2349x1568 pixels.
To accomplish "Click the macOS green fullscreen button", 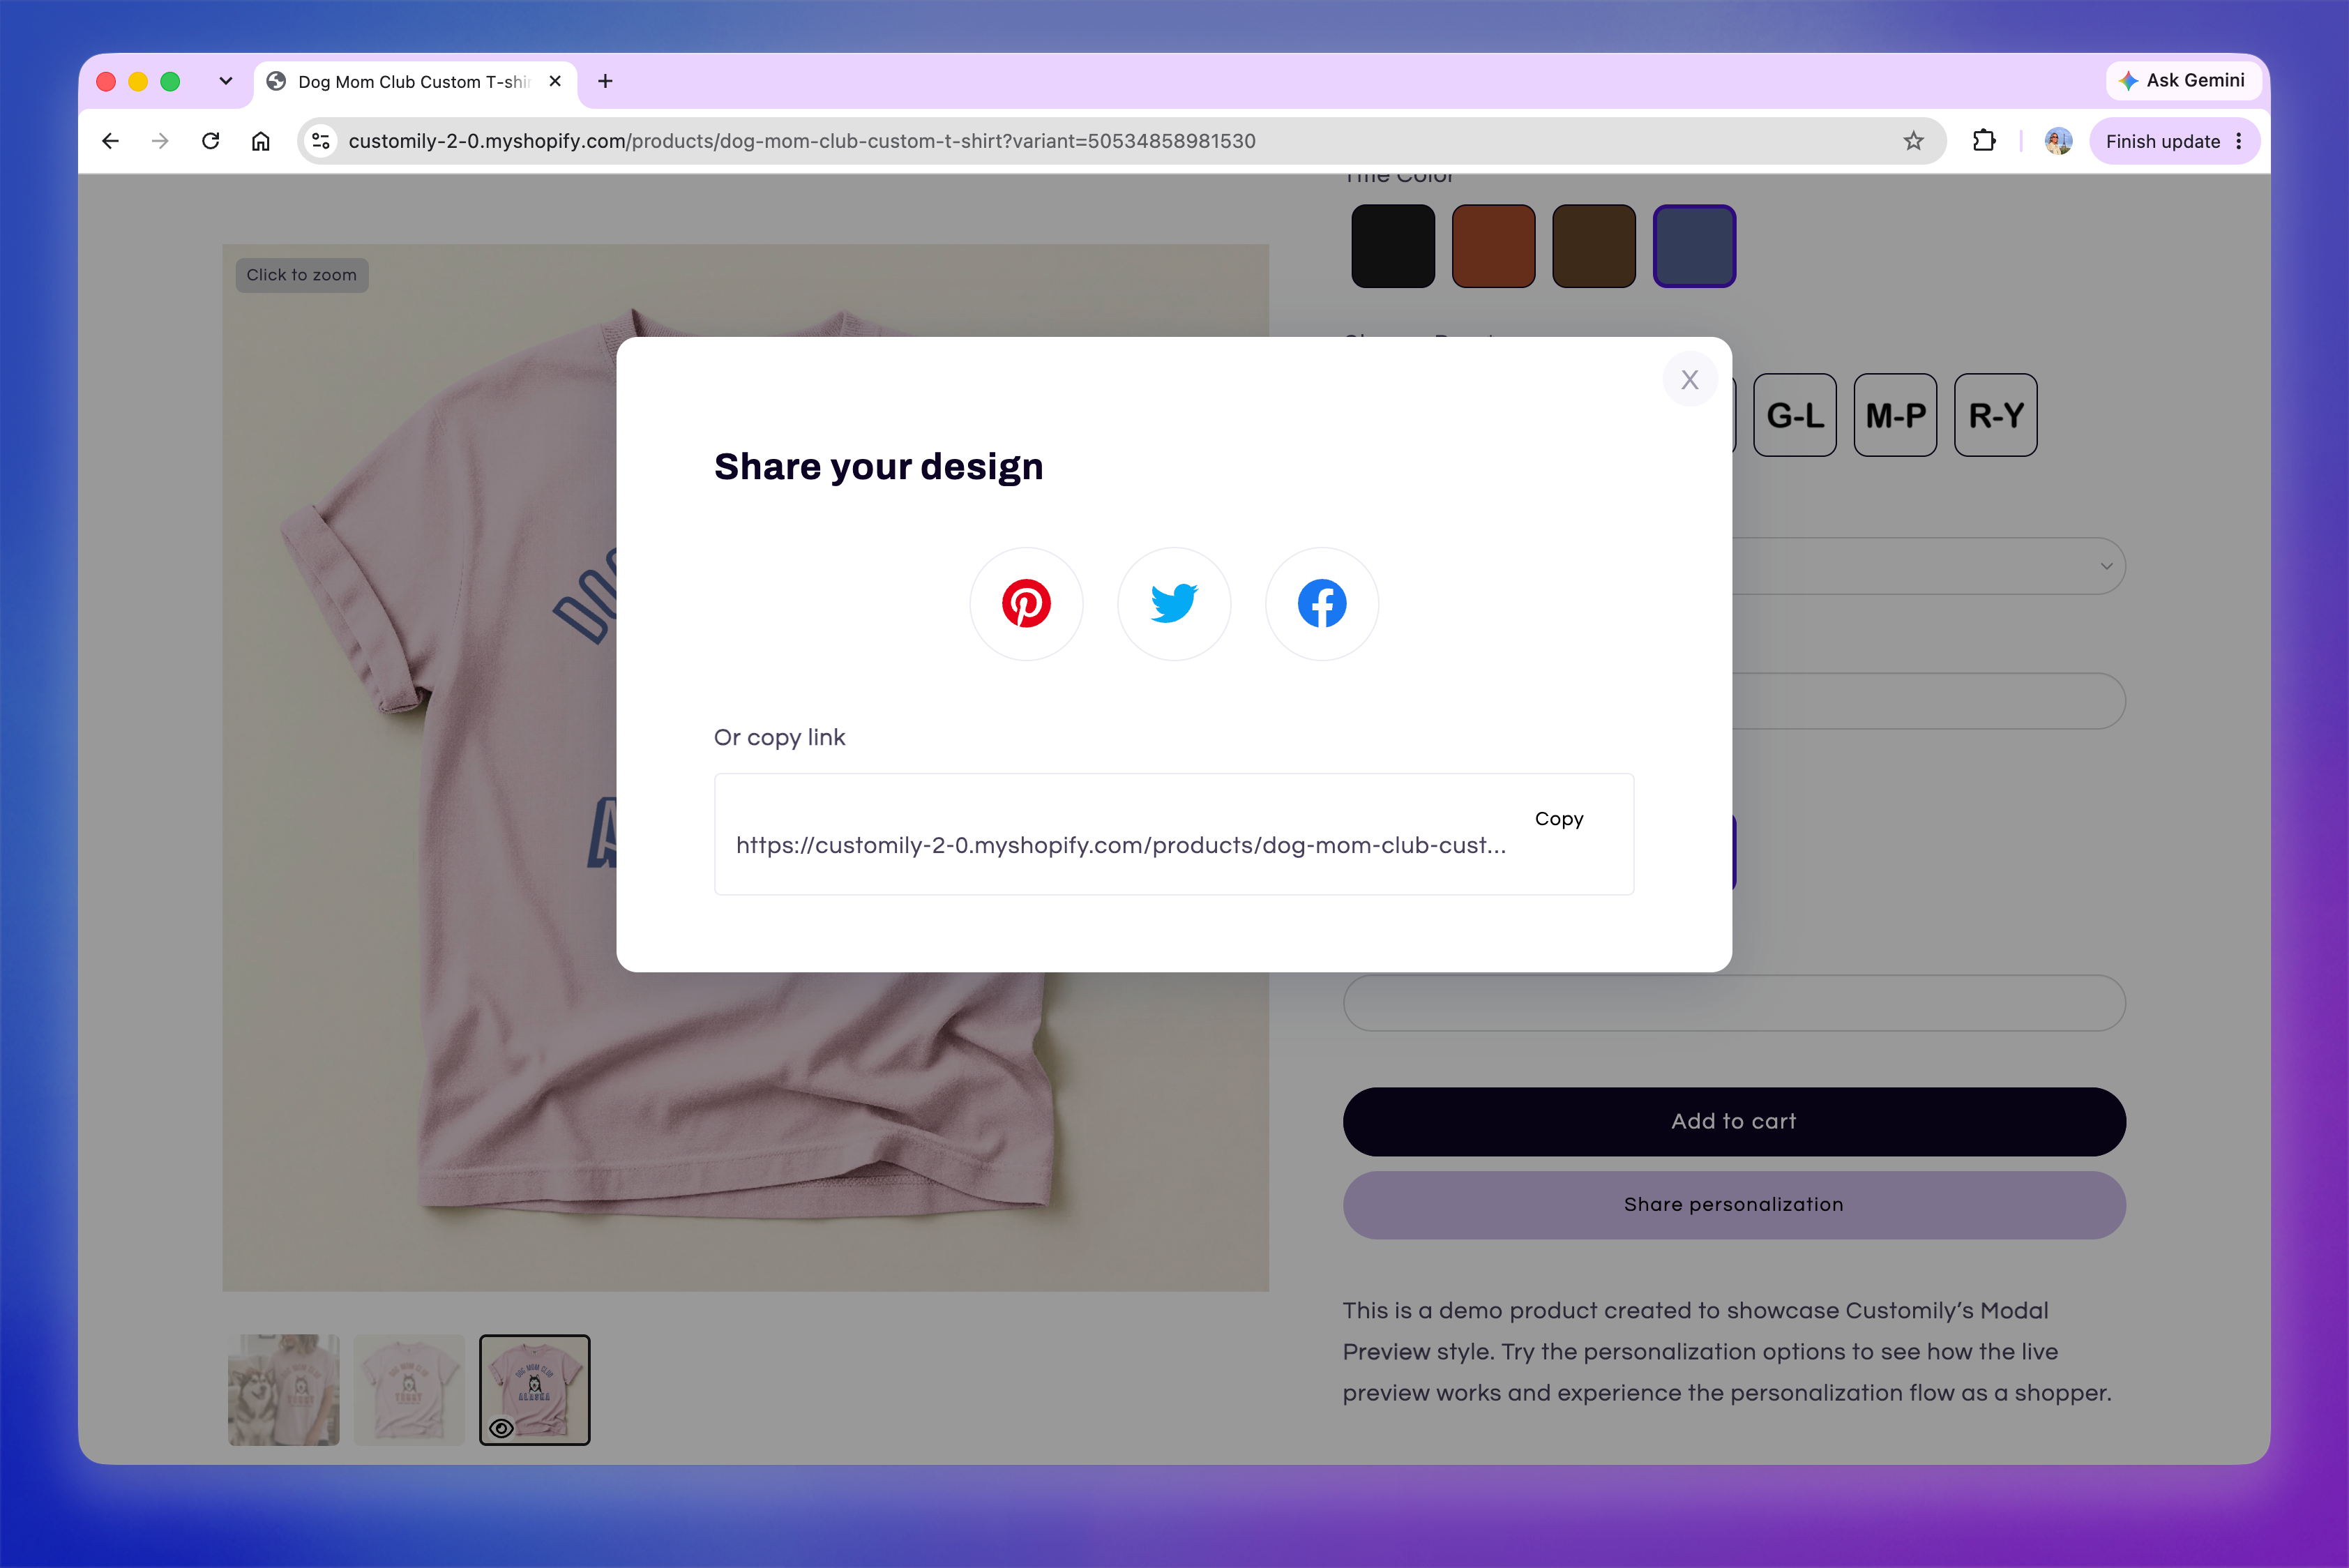I will click(170, 81).
